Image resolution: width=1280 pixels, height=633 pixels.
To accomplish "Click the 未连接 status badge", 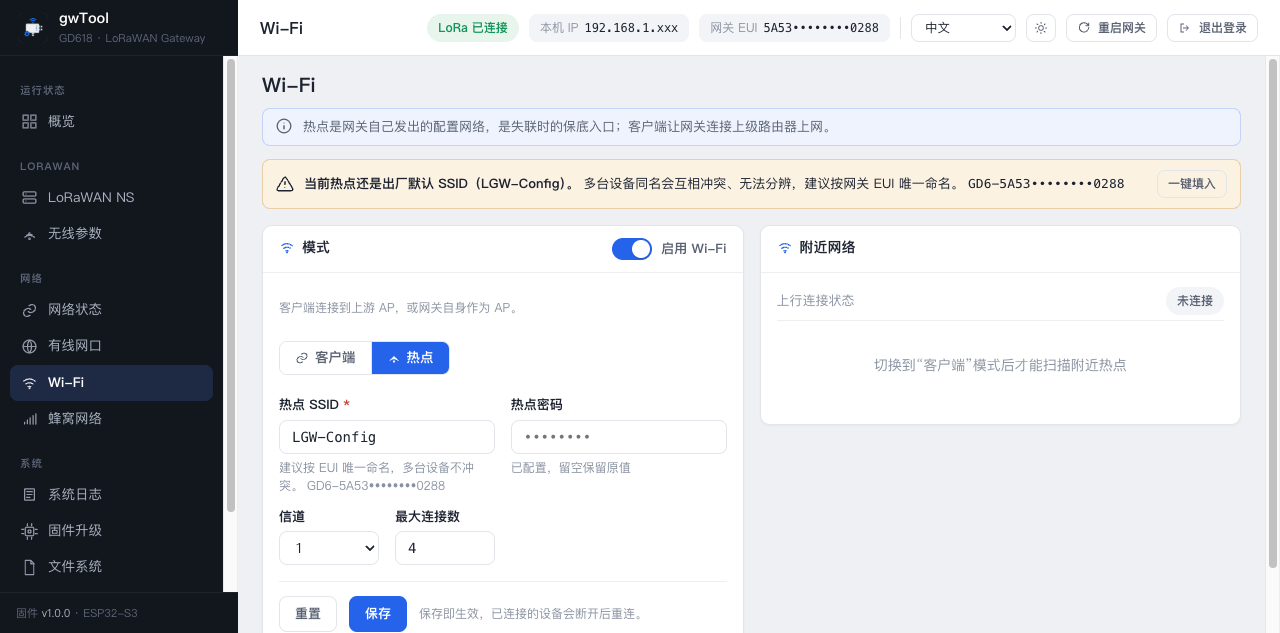I will (1195, 301).
